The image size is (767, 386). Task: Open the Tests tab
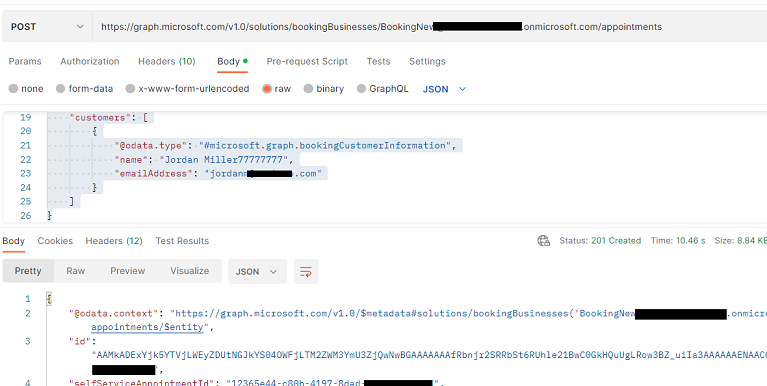378,62
